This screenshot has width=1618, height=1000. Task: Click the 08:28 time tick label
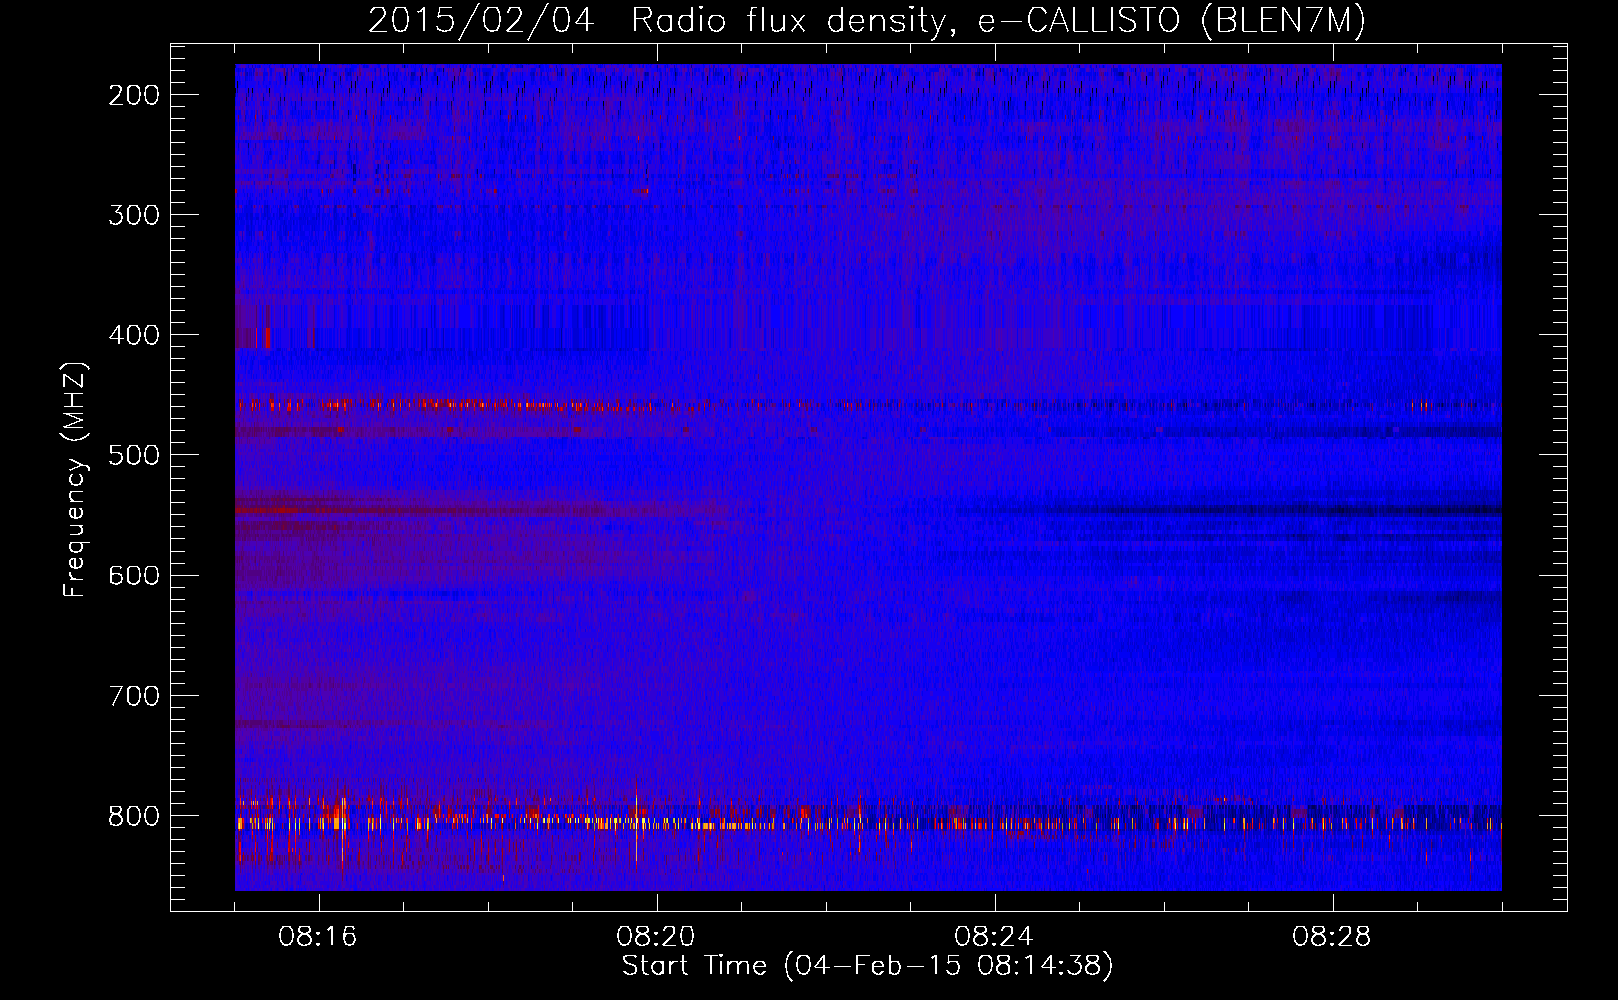(x=1332, y=937)
